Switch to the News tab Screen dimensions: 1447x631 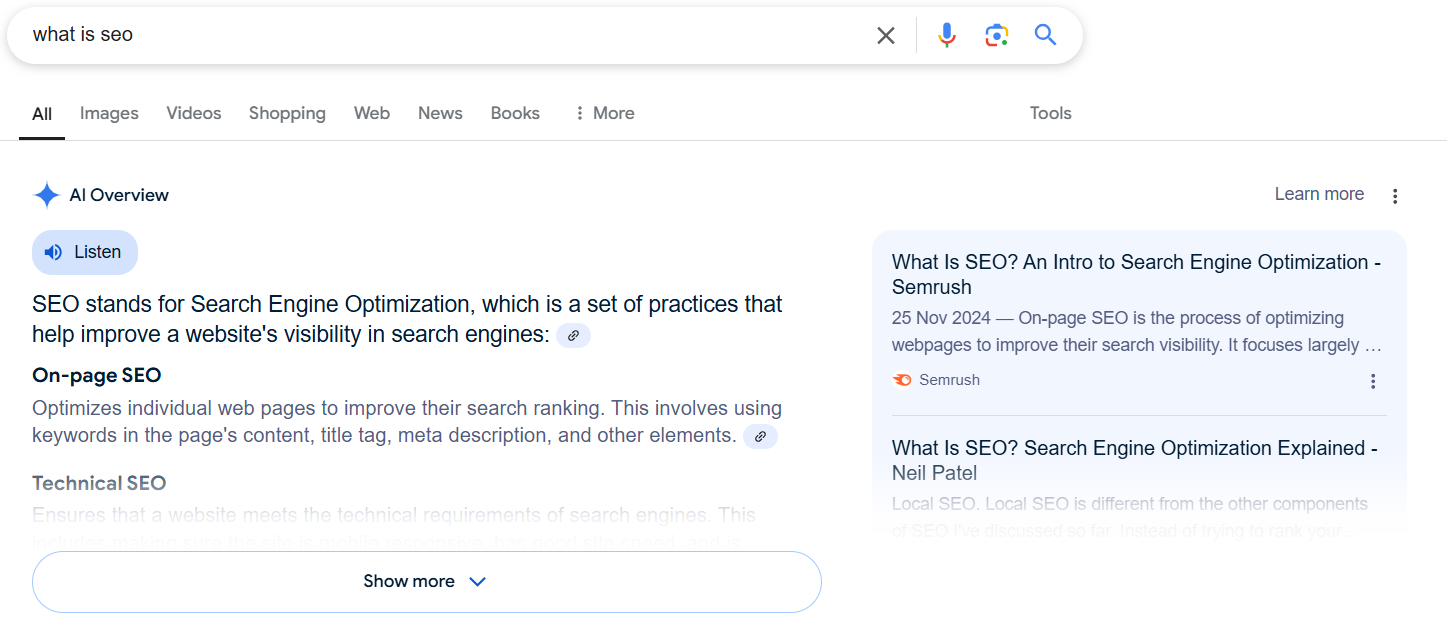click(440, 113)
